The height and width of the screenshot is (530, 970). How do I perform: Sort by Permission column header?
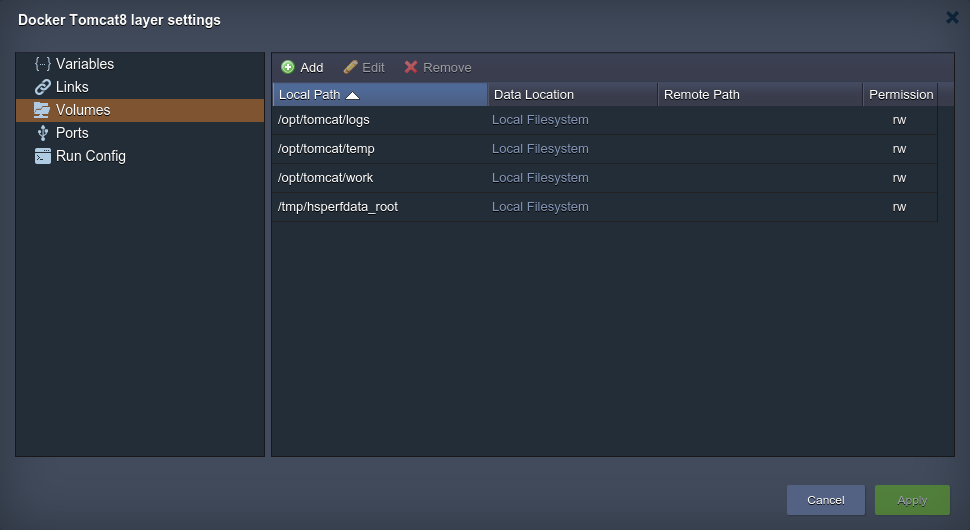click(x=901, y=95)
